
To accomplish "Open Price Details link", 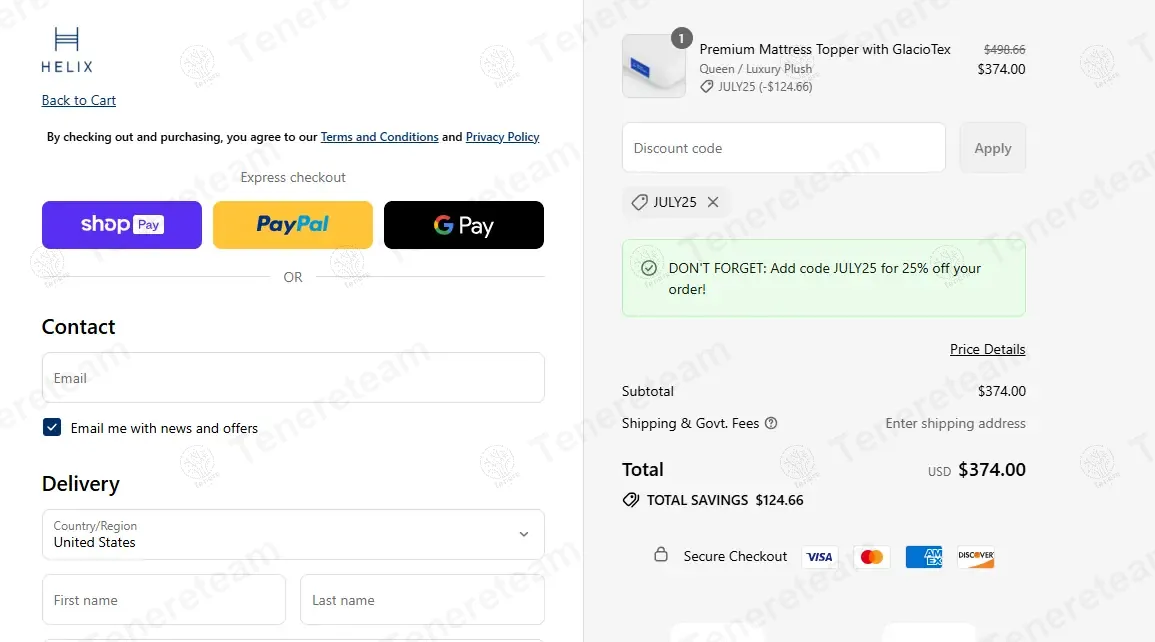I will click(x=987, y=349).
